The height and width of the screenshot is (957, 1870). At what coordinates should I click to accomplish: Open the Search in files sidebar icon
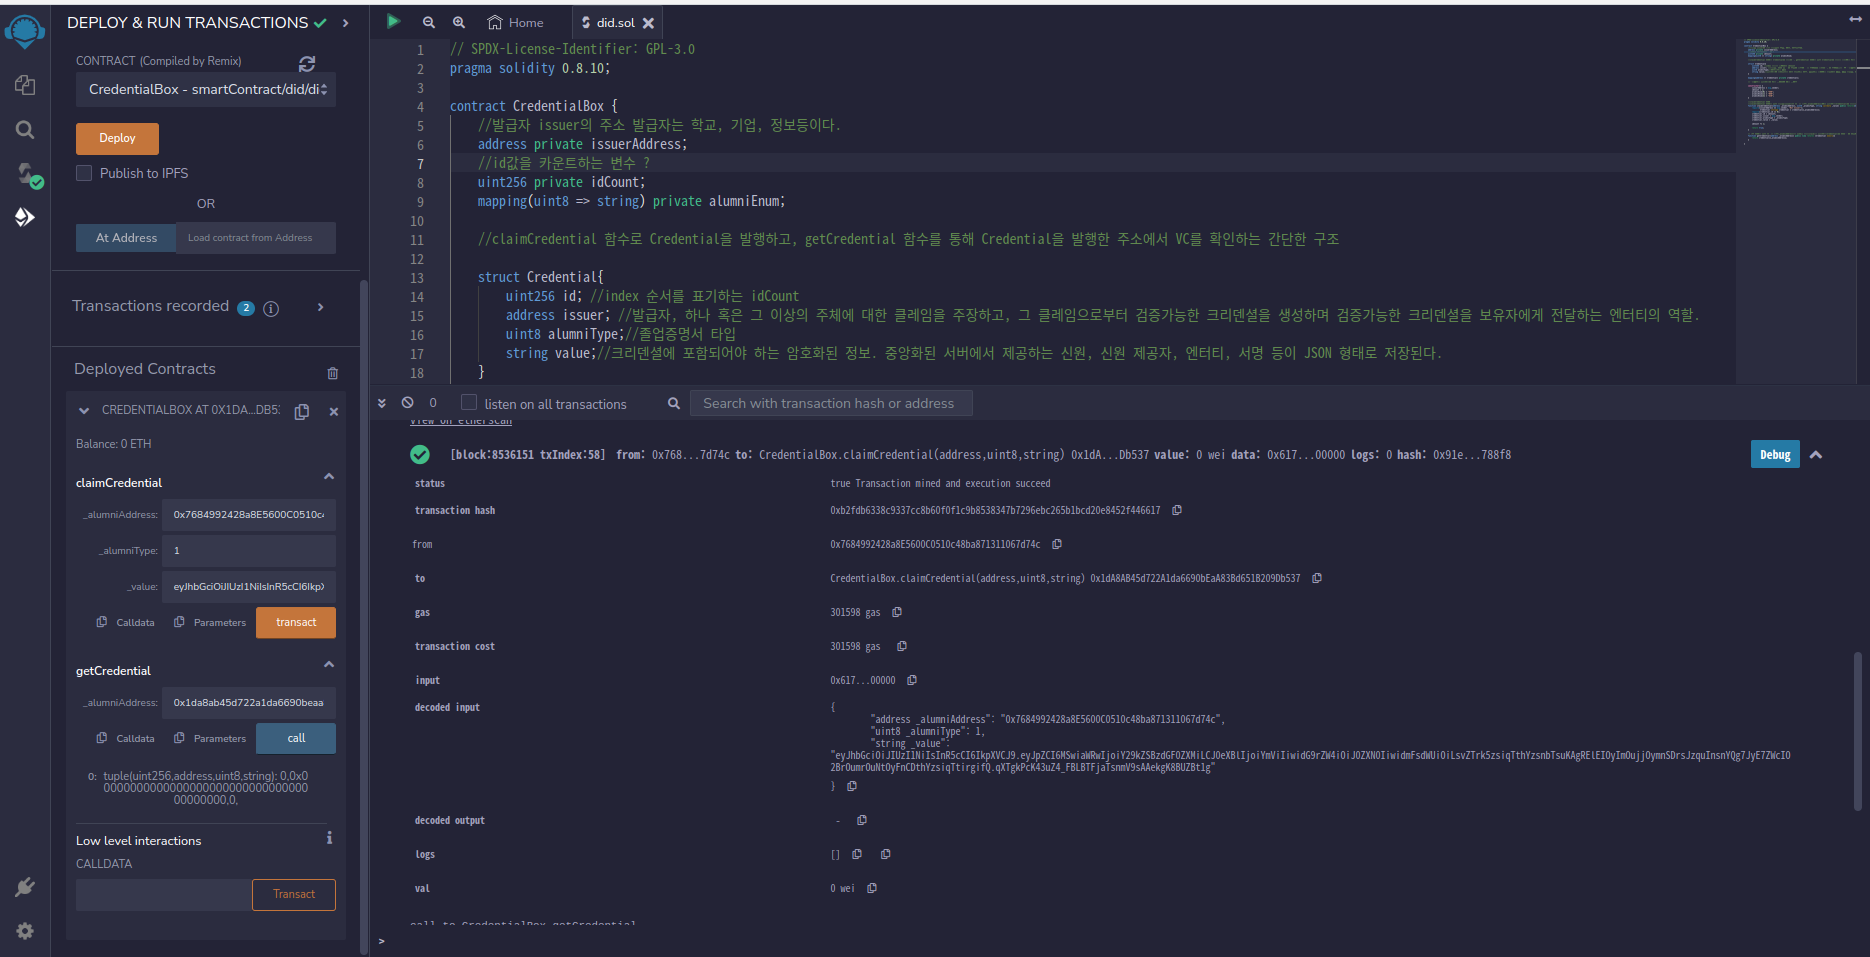click(25, 129)
